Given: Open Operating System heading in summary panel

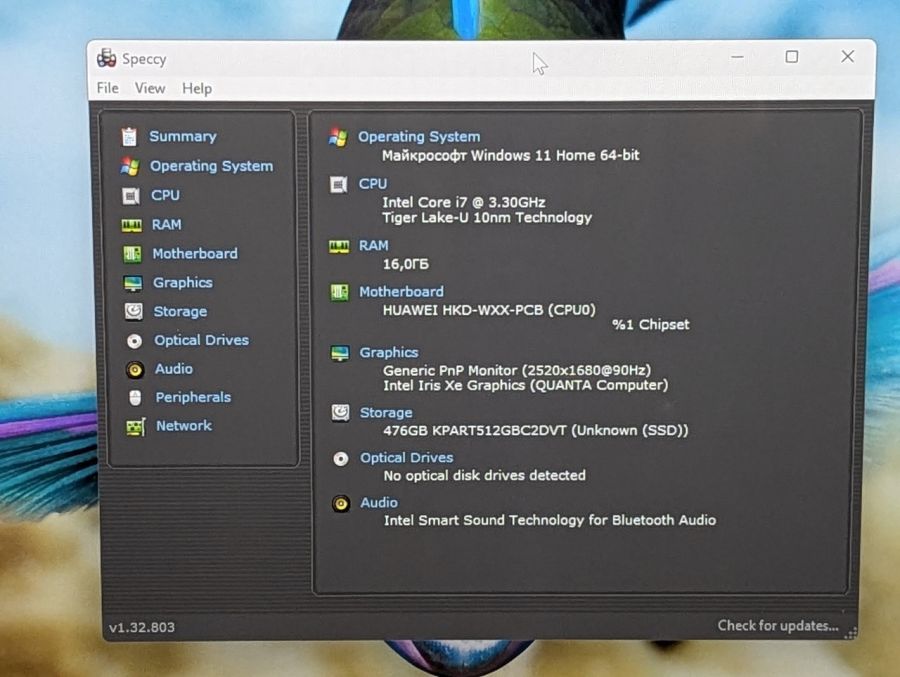Looking at the screenshot, I should tap(419, 137).
